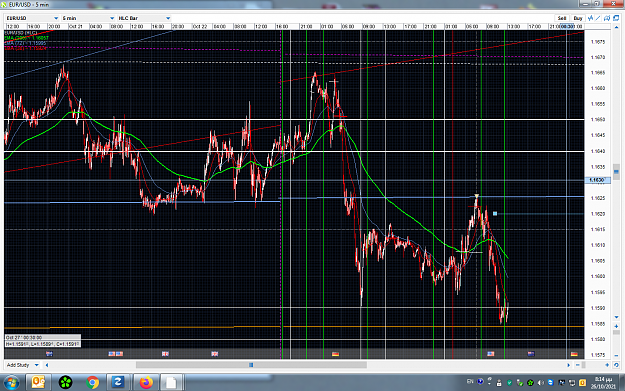This screenshot has height=391, width=625.
Task: Click the Oct 22 date label on time axis
Action: click(x=200, y=26)
